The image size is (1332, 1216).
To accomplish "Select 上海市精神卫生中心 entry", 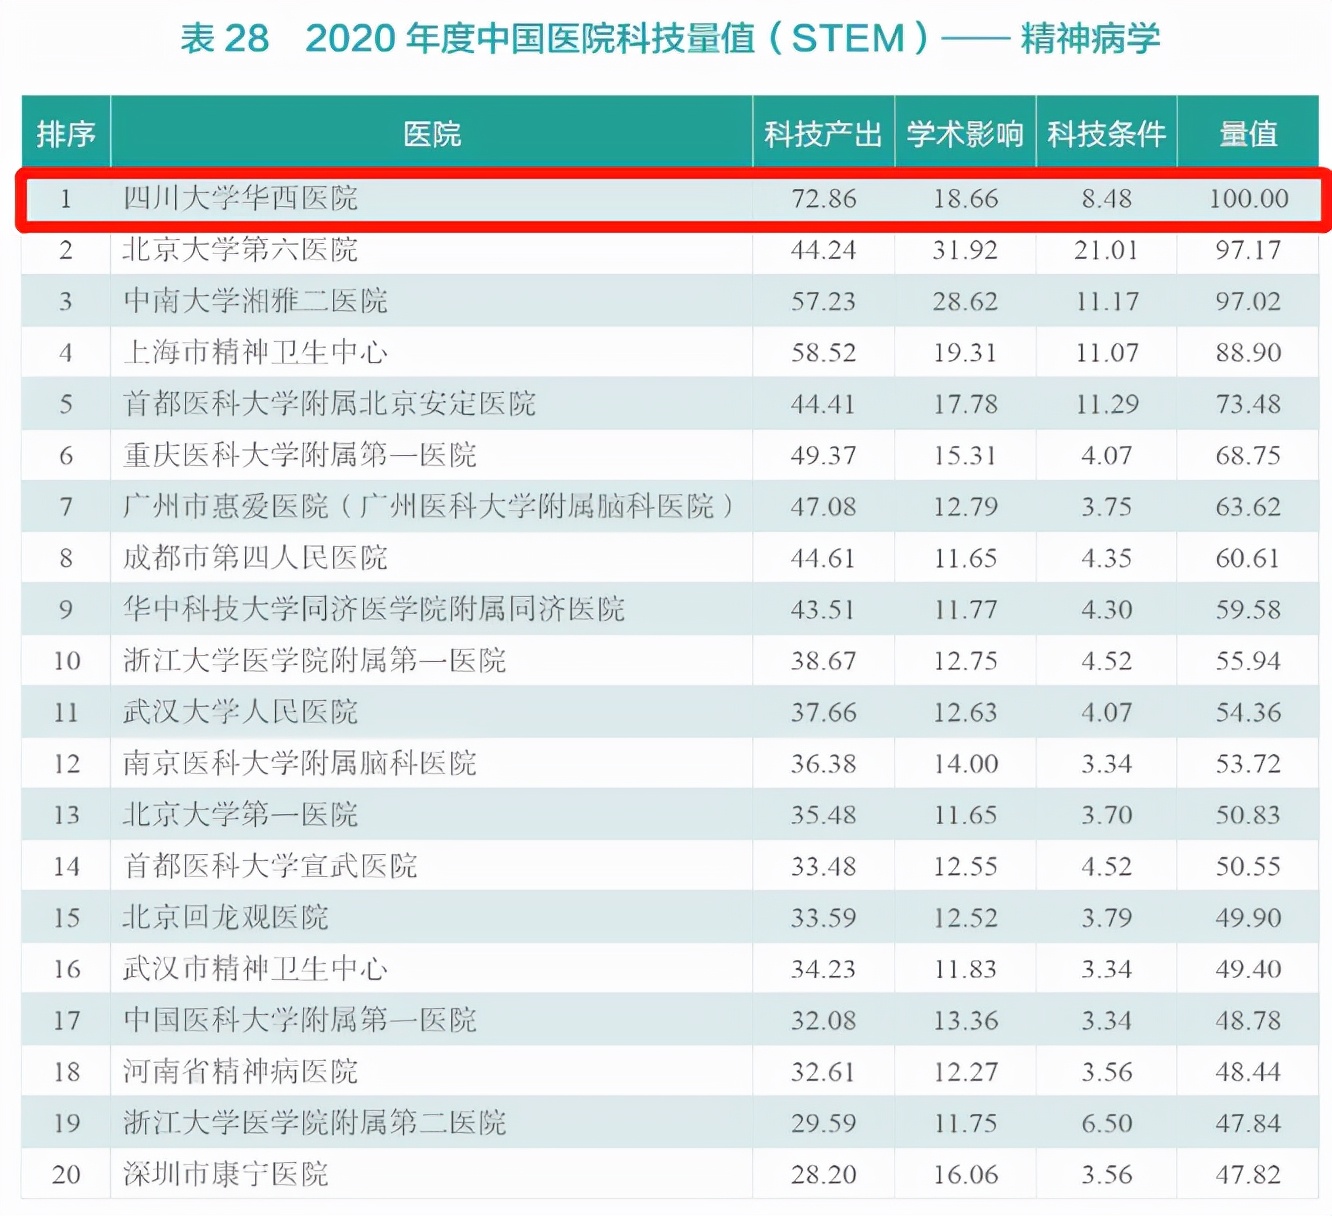I will (x=255, y=352).
